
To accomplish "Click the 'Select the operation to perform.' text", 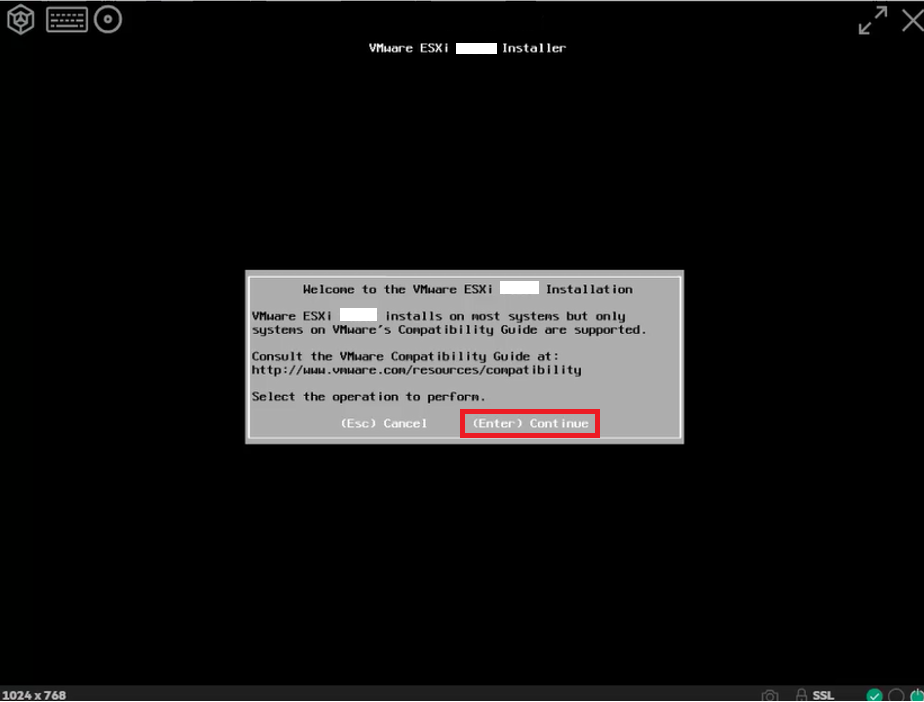I will tap(368, 397).
